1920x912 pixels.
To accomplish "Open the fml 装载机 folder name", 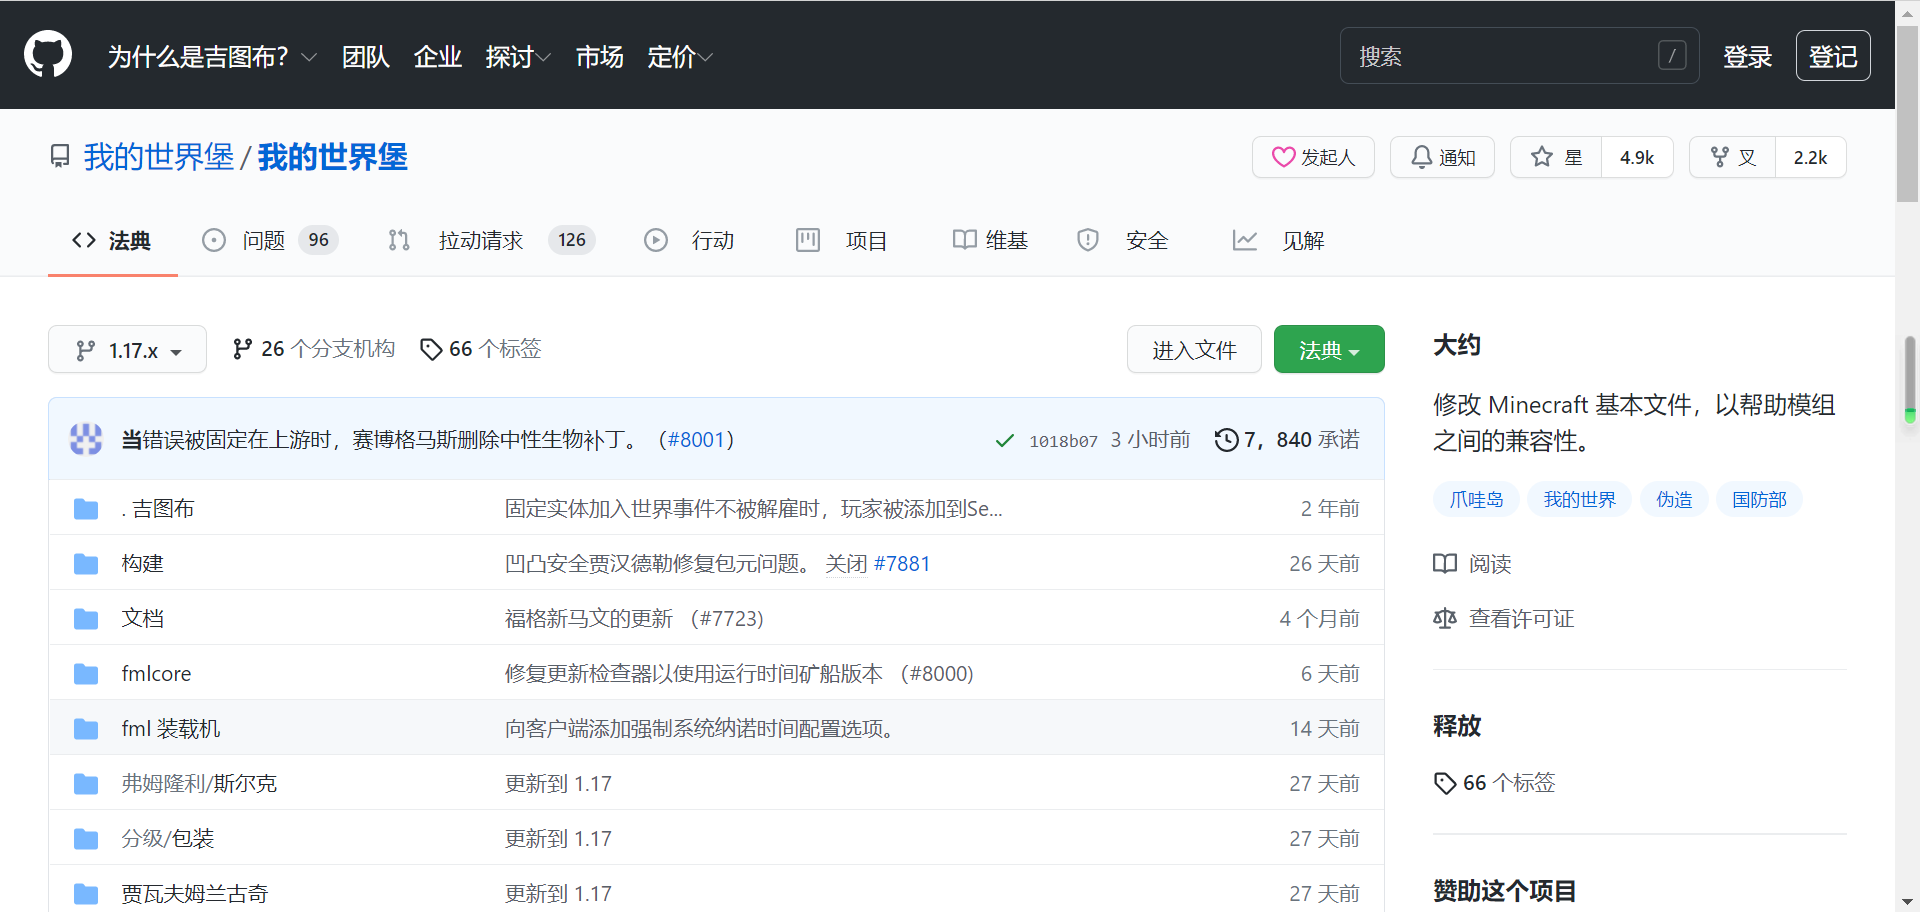I will coord(171,729).
